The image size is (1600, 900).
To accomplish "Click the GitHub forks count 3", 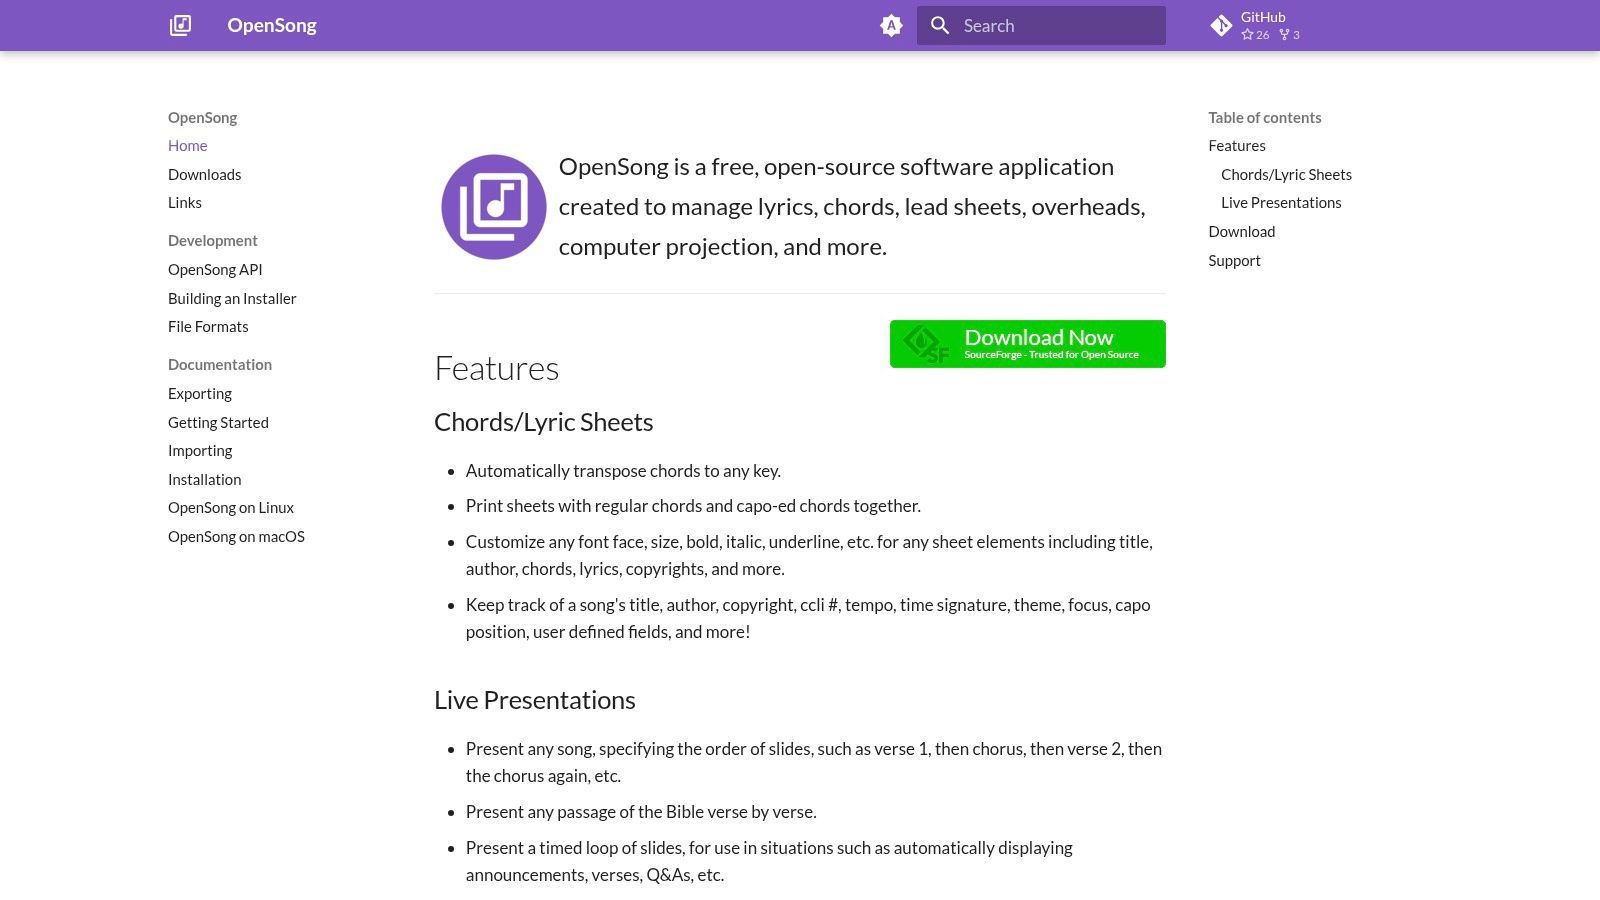I will click(1290, 35).
